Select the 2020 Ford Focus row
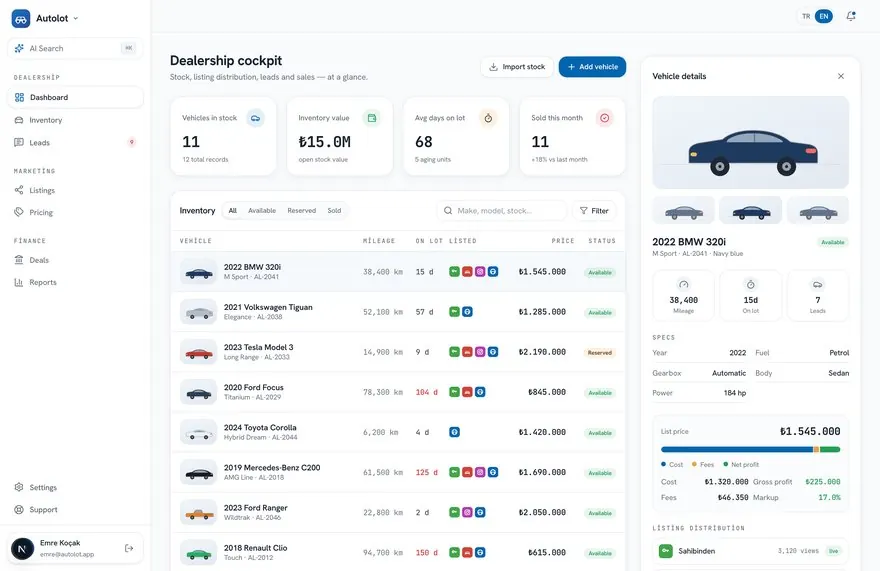 398,392
